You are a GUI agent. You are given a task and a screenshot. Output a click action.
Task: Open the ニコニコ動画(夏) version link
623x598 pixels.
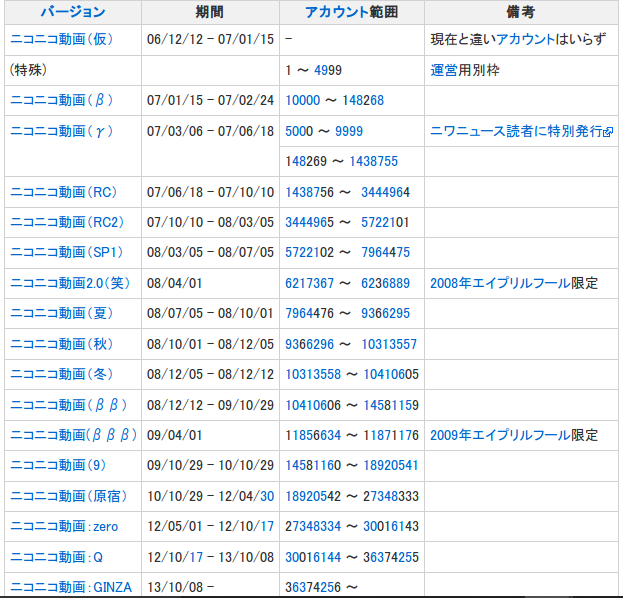click(62, 313)
